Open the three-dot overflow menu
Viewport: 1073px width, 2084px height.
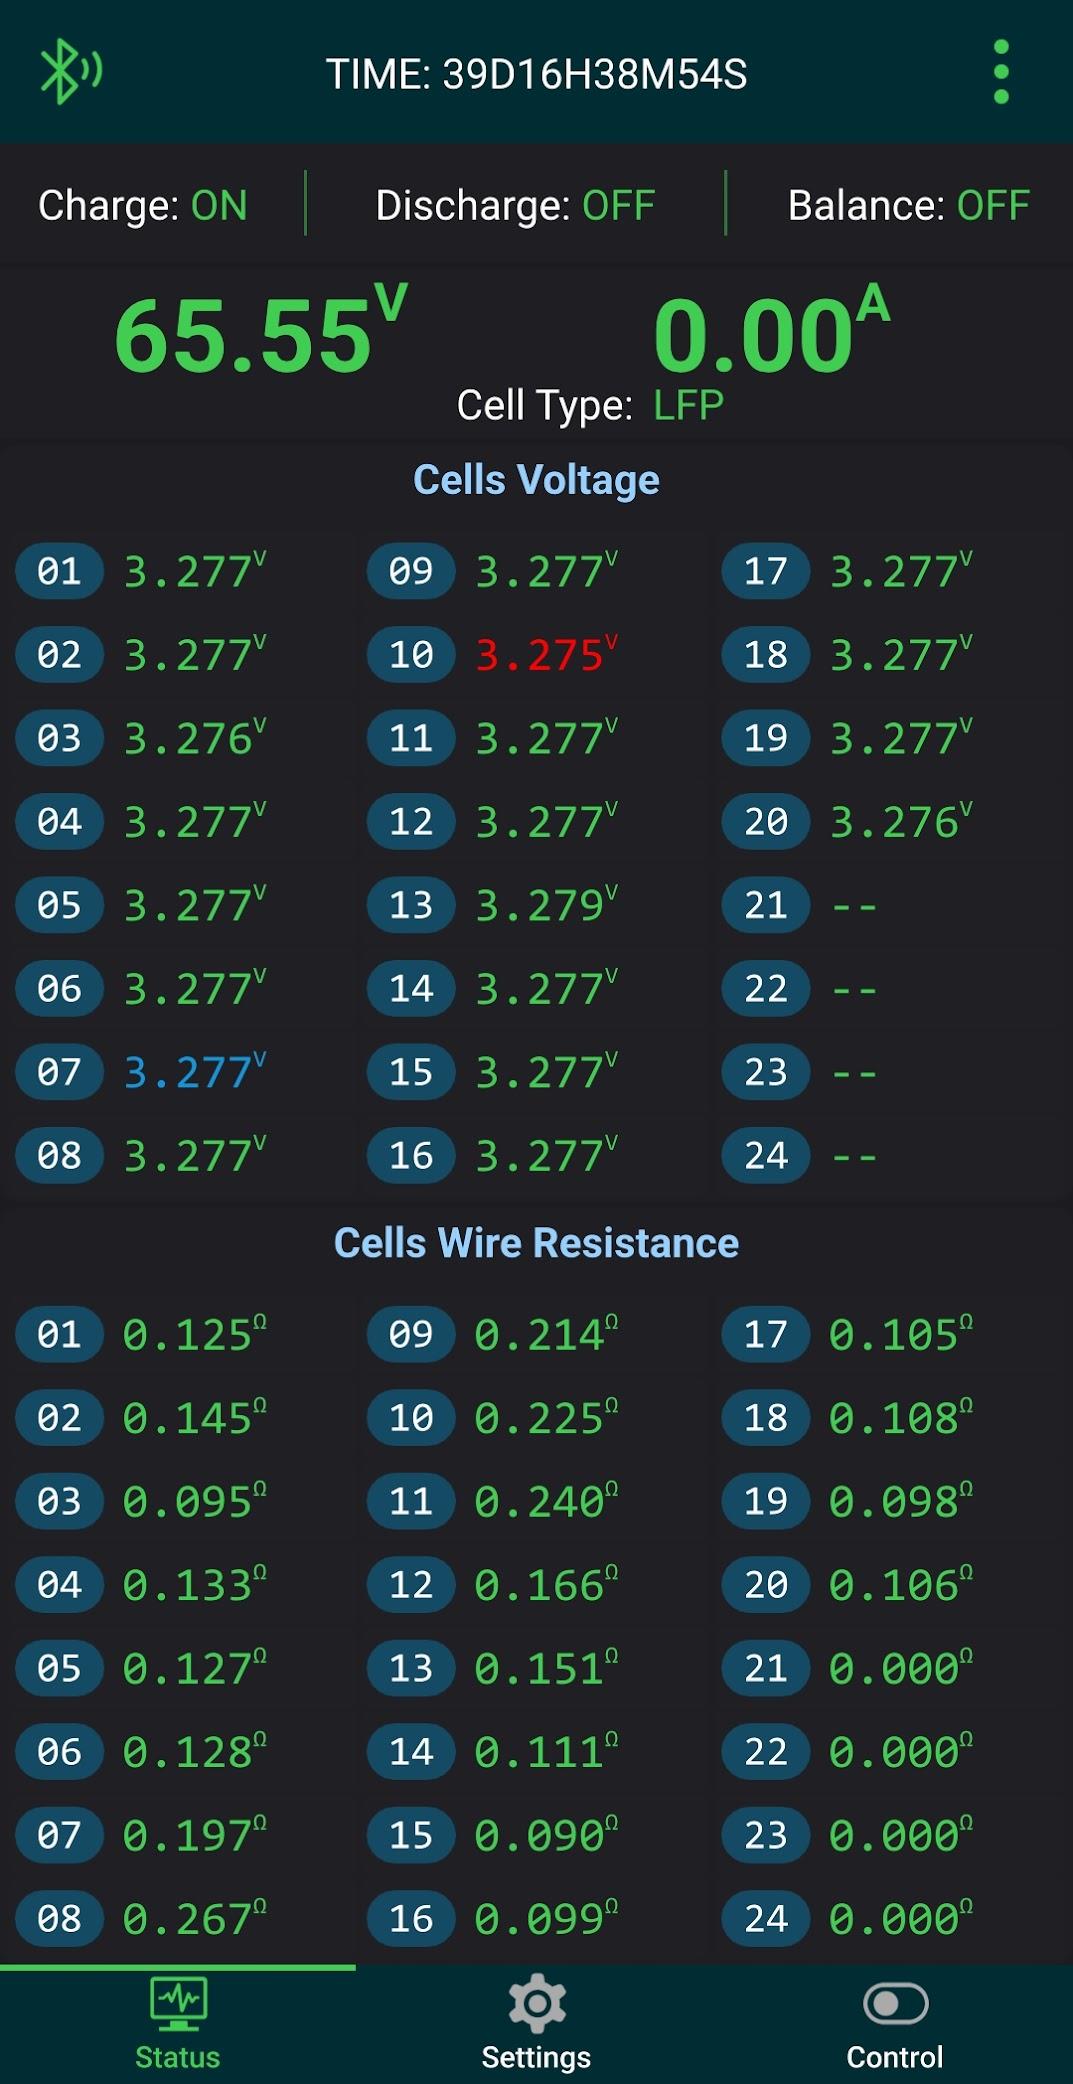click(x=1001, y=72)
